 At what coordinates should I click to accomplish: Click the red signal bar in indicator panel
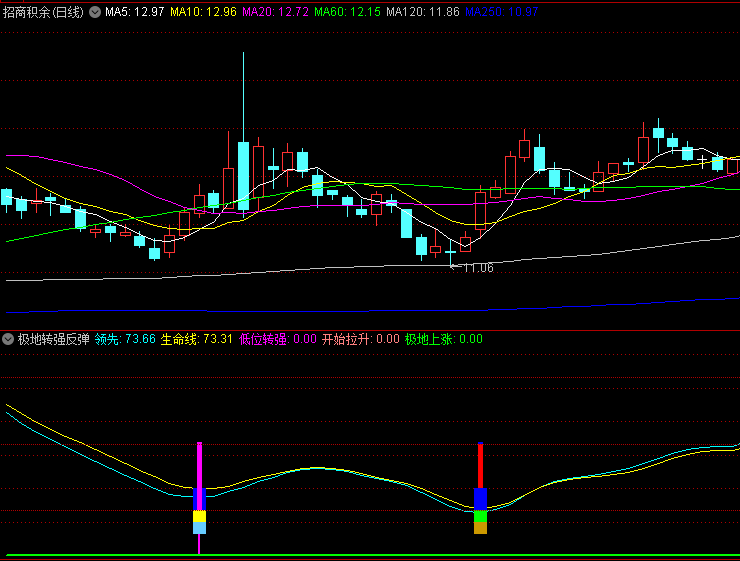pos(480,465)
